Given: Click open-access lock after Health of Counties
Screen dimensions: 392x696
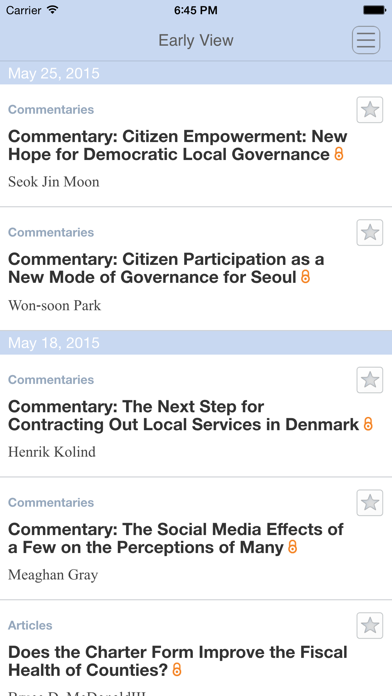Looking at the screenshot, I should coord(177,670).
